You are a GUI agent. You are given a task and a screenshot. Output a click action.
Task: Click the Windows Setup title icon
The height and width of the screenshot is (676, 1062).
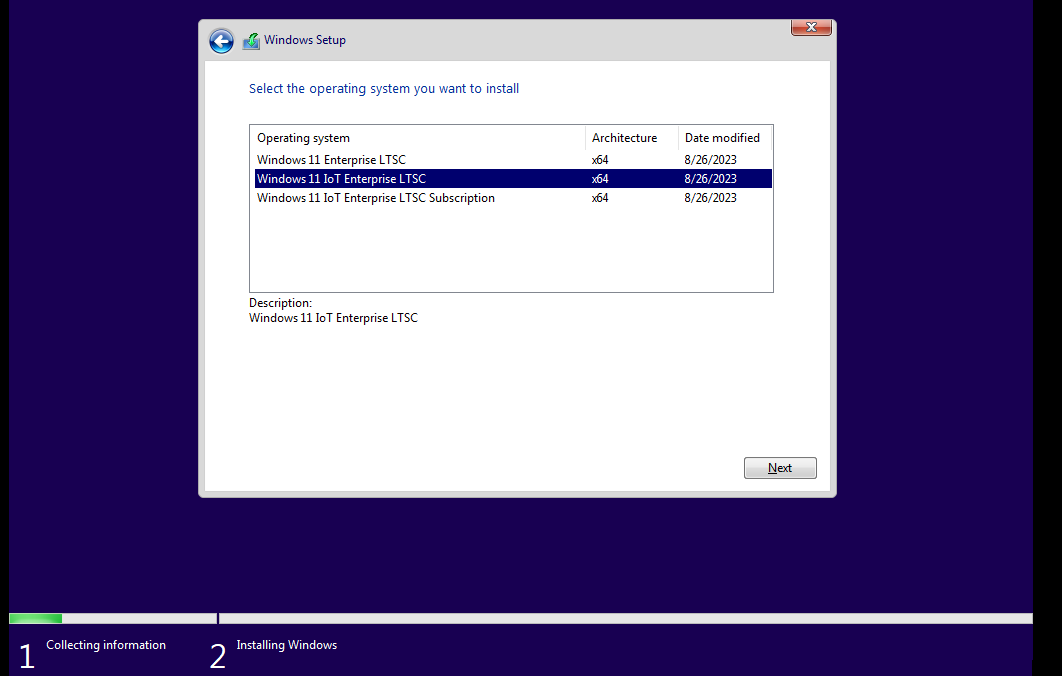(251, 41)
